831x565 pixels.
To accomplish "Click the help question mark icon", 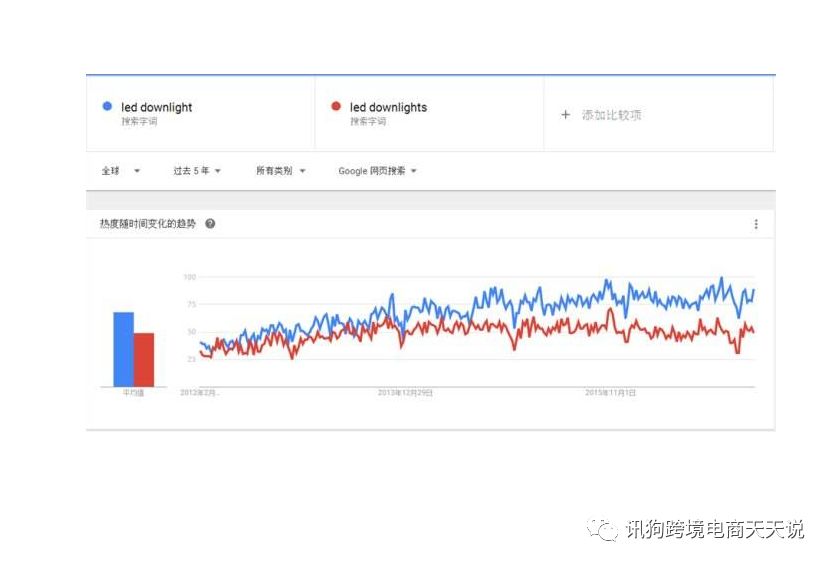I will [x=210, y=224].
